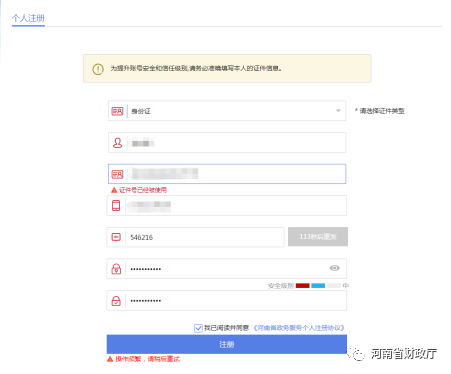Click the blue 注册 register button
This screenshot has width=451, height=374.
(227, 344)
